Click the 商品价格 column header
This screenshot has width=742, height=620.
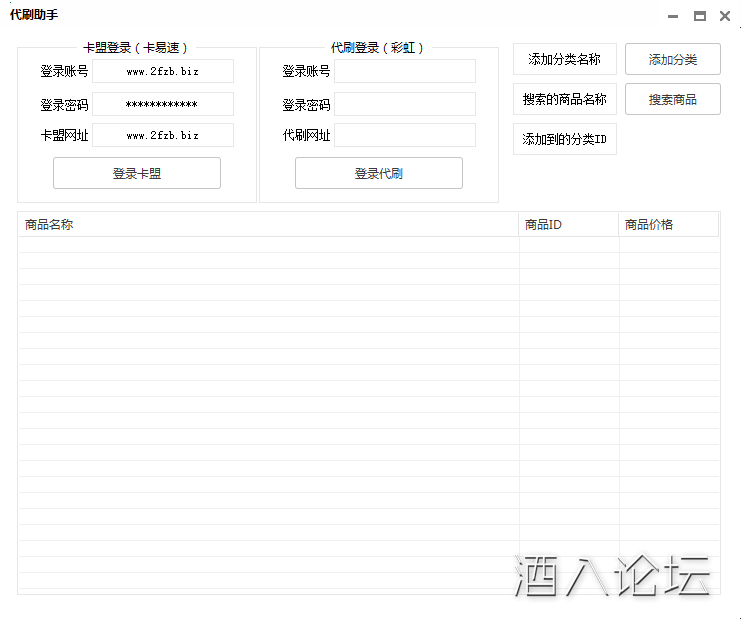point(668,225)
